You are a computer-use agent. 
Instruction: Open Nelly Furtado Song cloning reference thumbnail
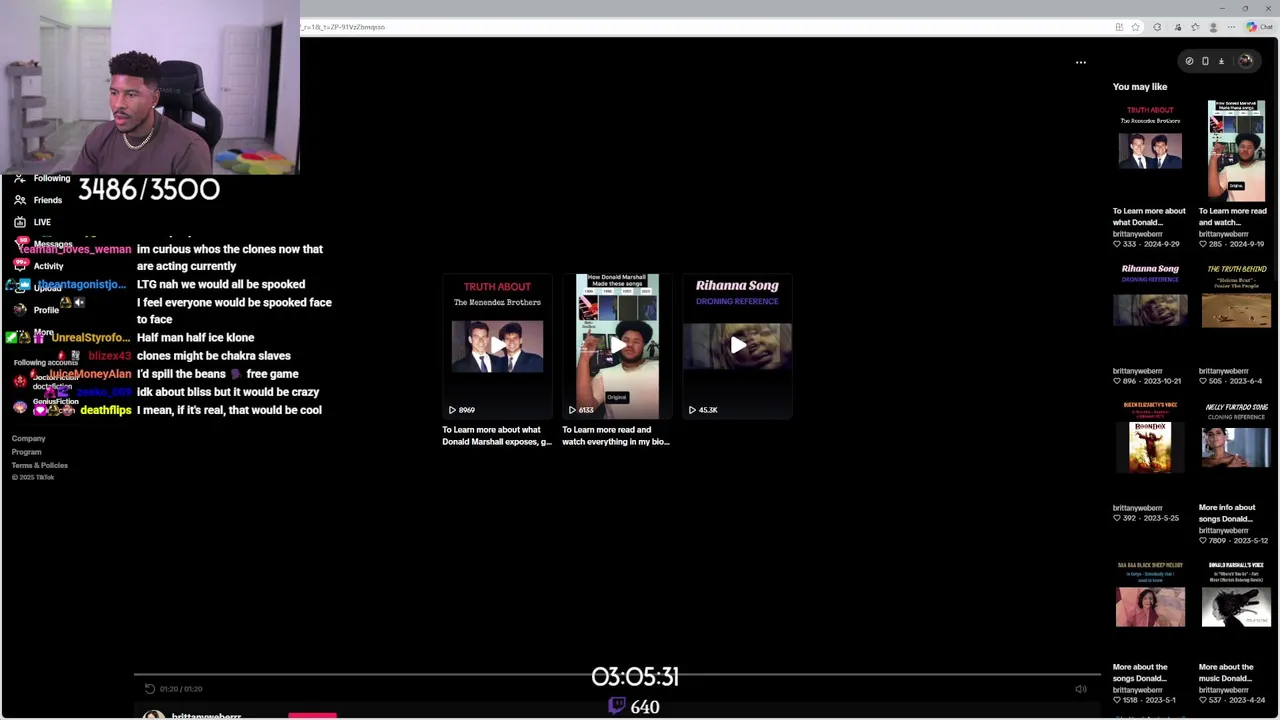pyautogui.click(x=1236, y=448)
